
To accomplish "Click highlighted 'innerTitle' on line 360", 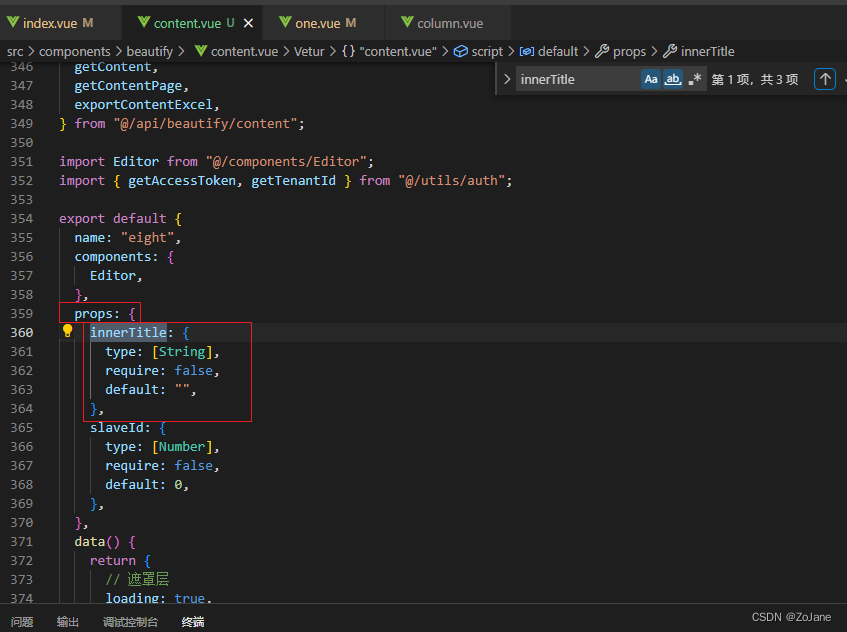I will click(x=128, y=333).
